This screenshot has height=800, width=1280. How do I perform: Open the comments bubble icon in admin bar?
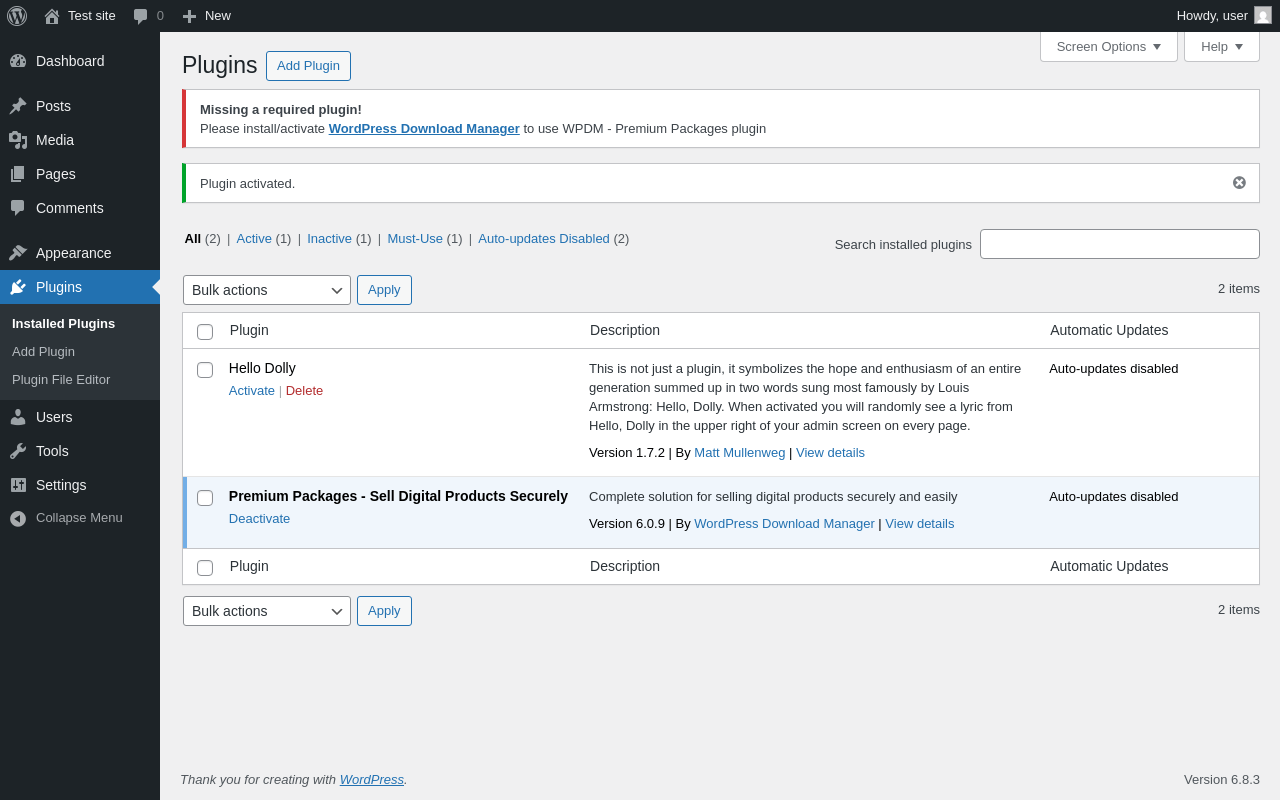141,16
